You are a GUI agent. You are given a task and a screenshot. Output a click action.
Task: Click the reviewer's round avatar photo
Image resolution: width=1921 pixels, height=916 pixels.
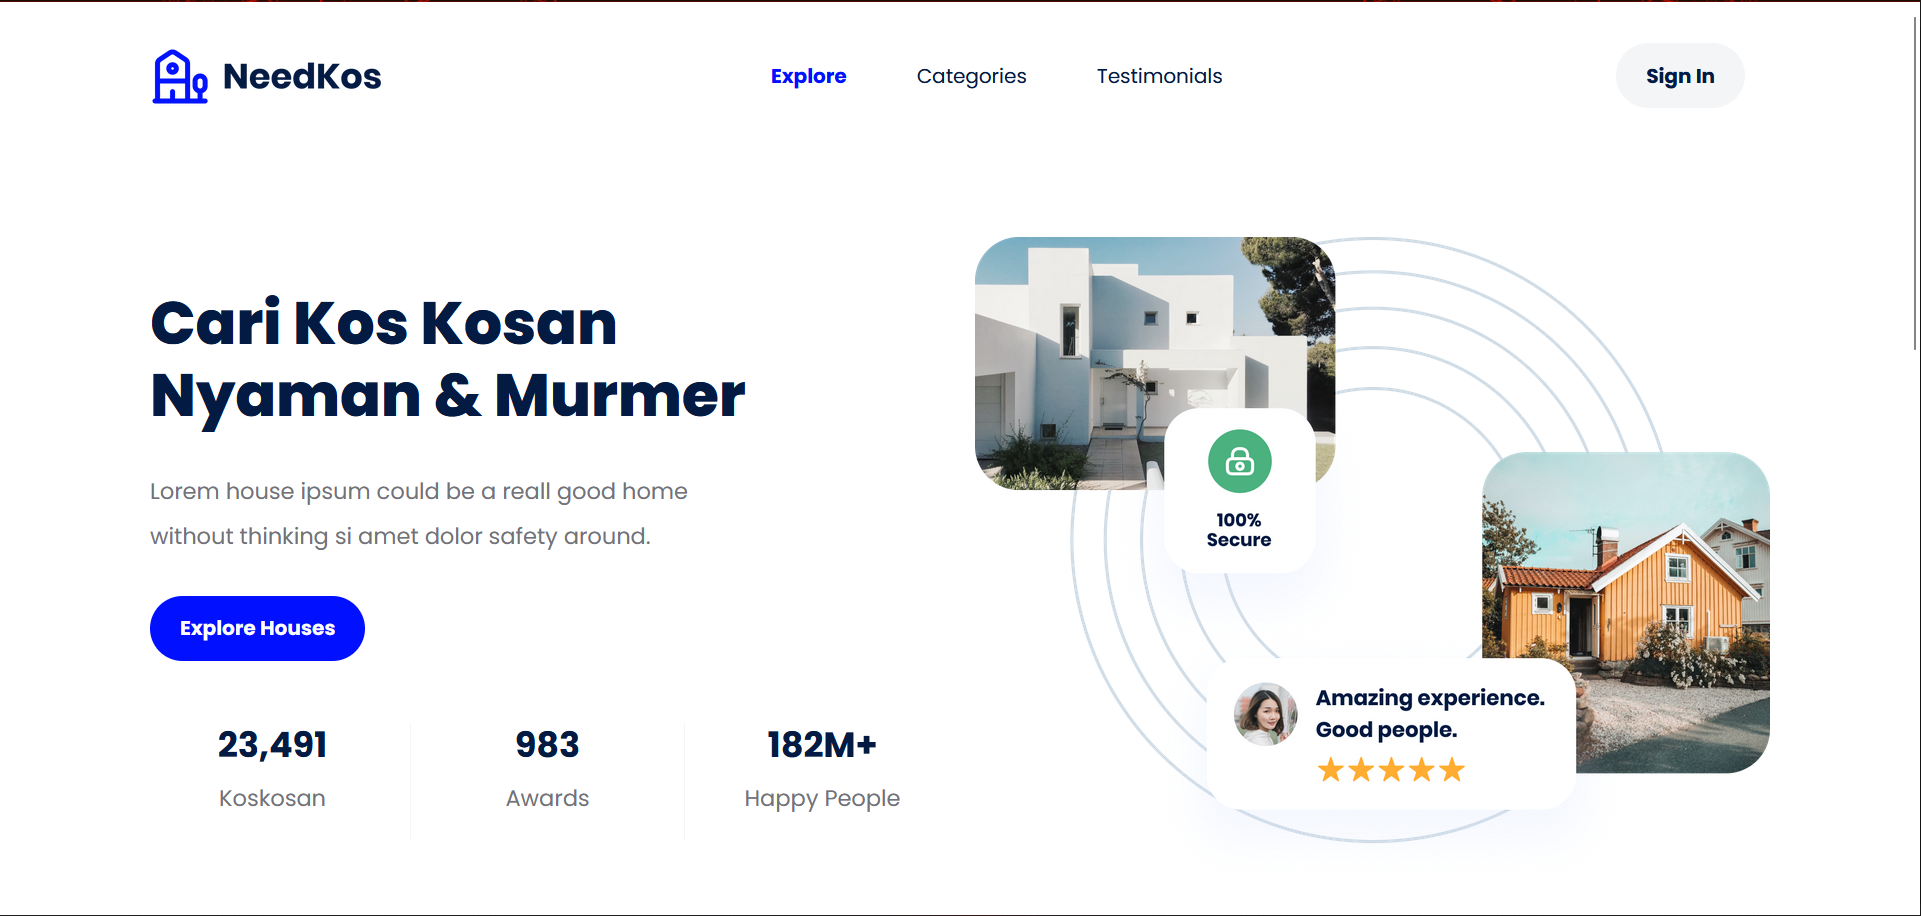(1265, 714)
